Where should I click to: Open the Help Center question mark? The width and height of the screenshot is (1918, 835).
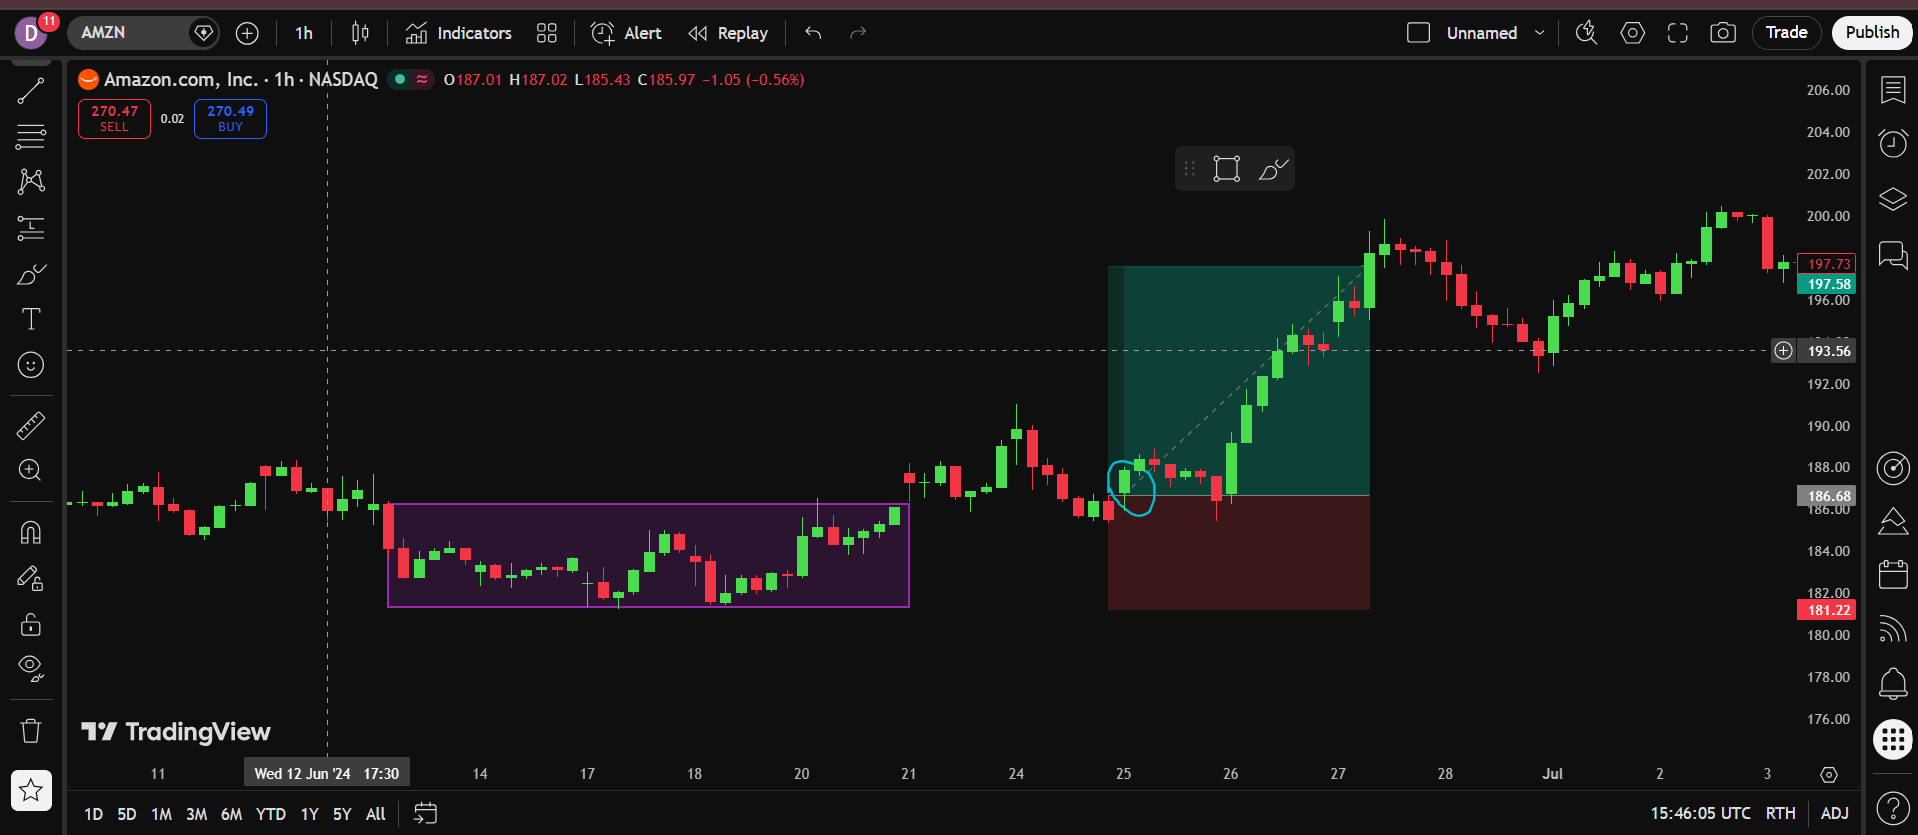pyautogui.click(x=1893, y=807)
